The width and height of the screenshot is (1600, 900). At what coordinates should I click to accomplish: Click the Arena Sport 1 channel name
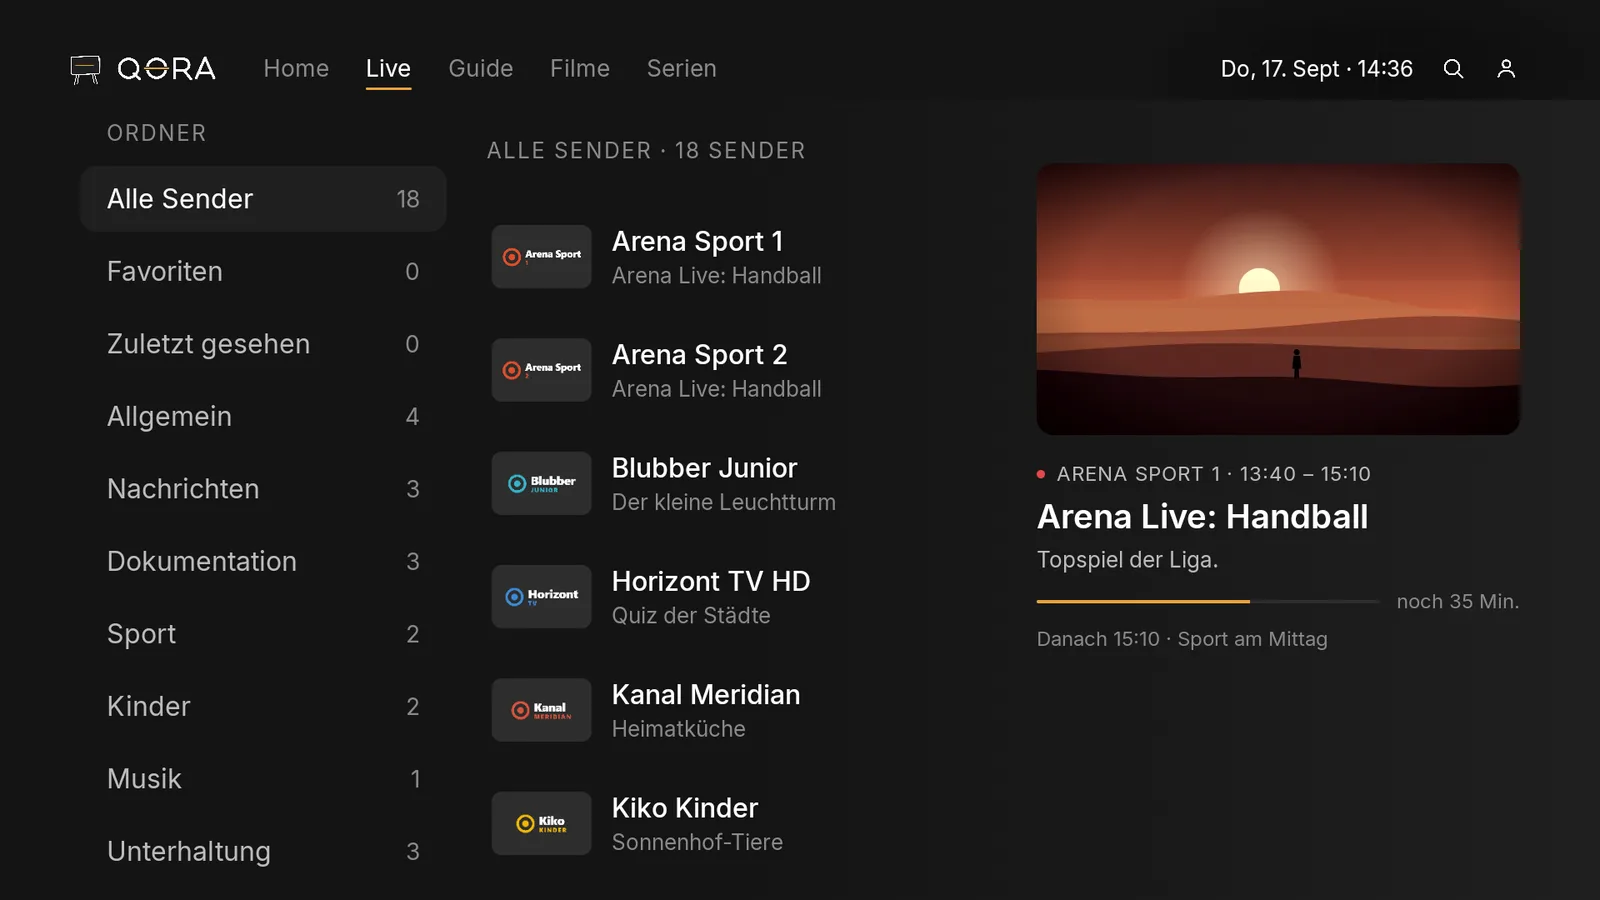(x=698, y=242)
